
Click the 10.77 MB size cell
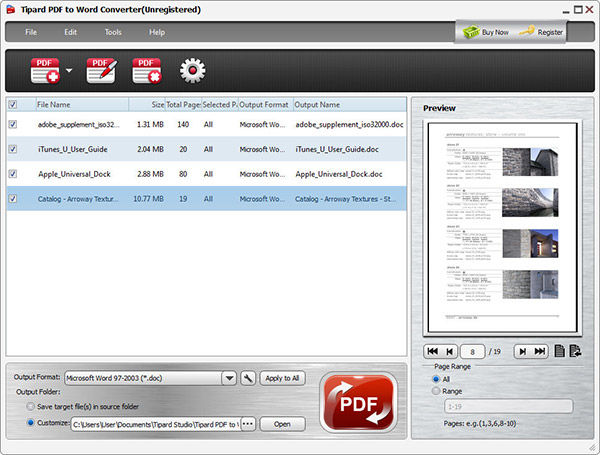coord(148,199)
